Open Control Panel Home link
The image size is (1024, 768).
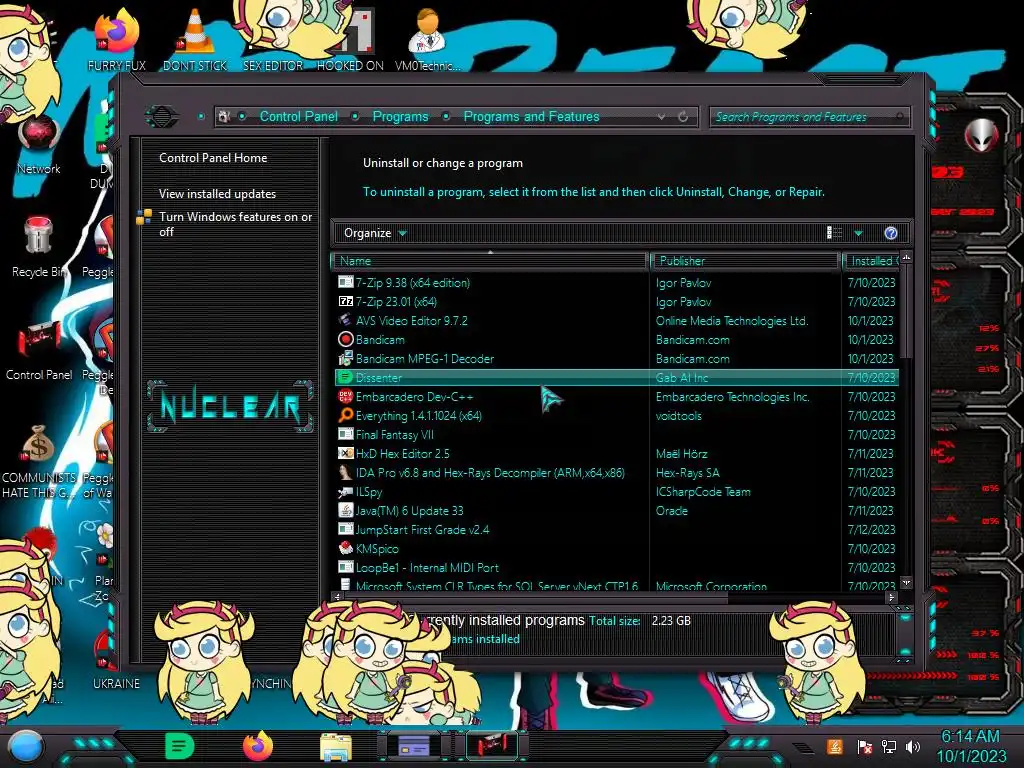(x=213, y=157)
